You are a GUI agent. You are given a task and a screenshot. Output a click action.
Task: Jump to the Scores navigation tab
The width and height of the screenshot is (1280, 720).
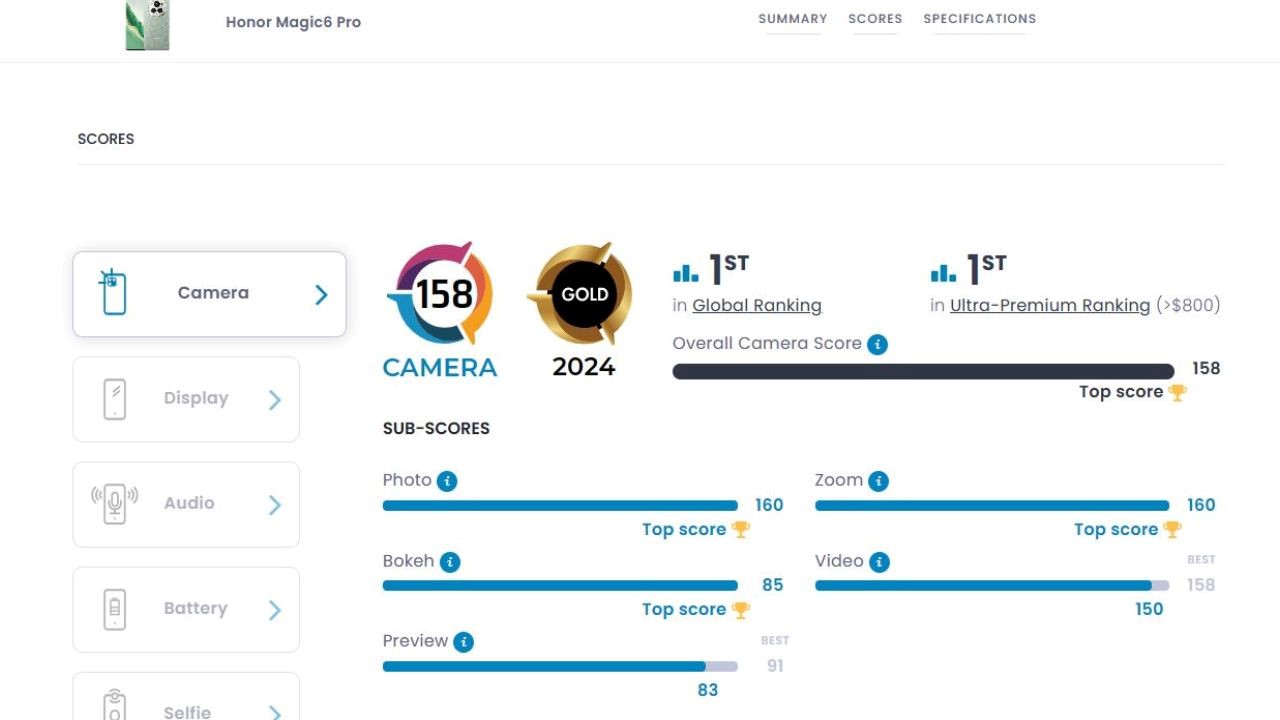[x=875, y=19]
